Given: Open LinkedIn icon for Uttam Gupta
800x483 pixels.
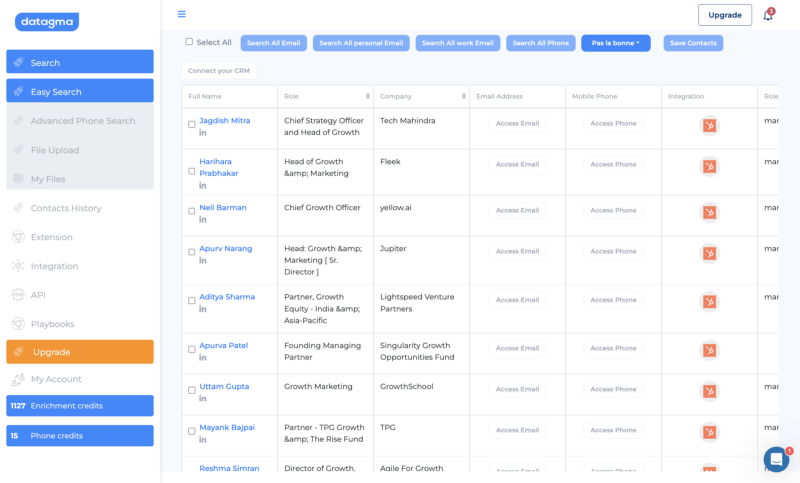Looking at the screenshot, I should click(203, 398).
